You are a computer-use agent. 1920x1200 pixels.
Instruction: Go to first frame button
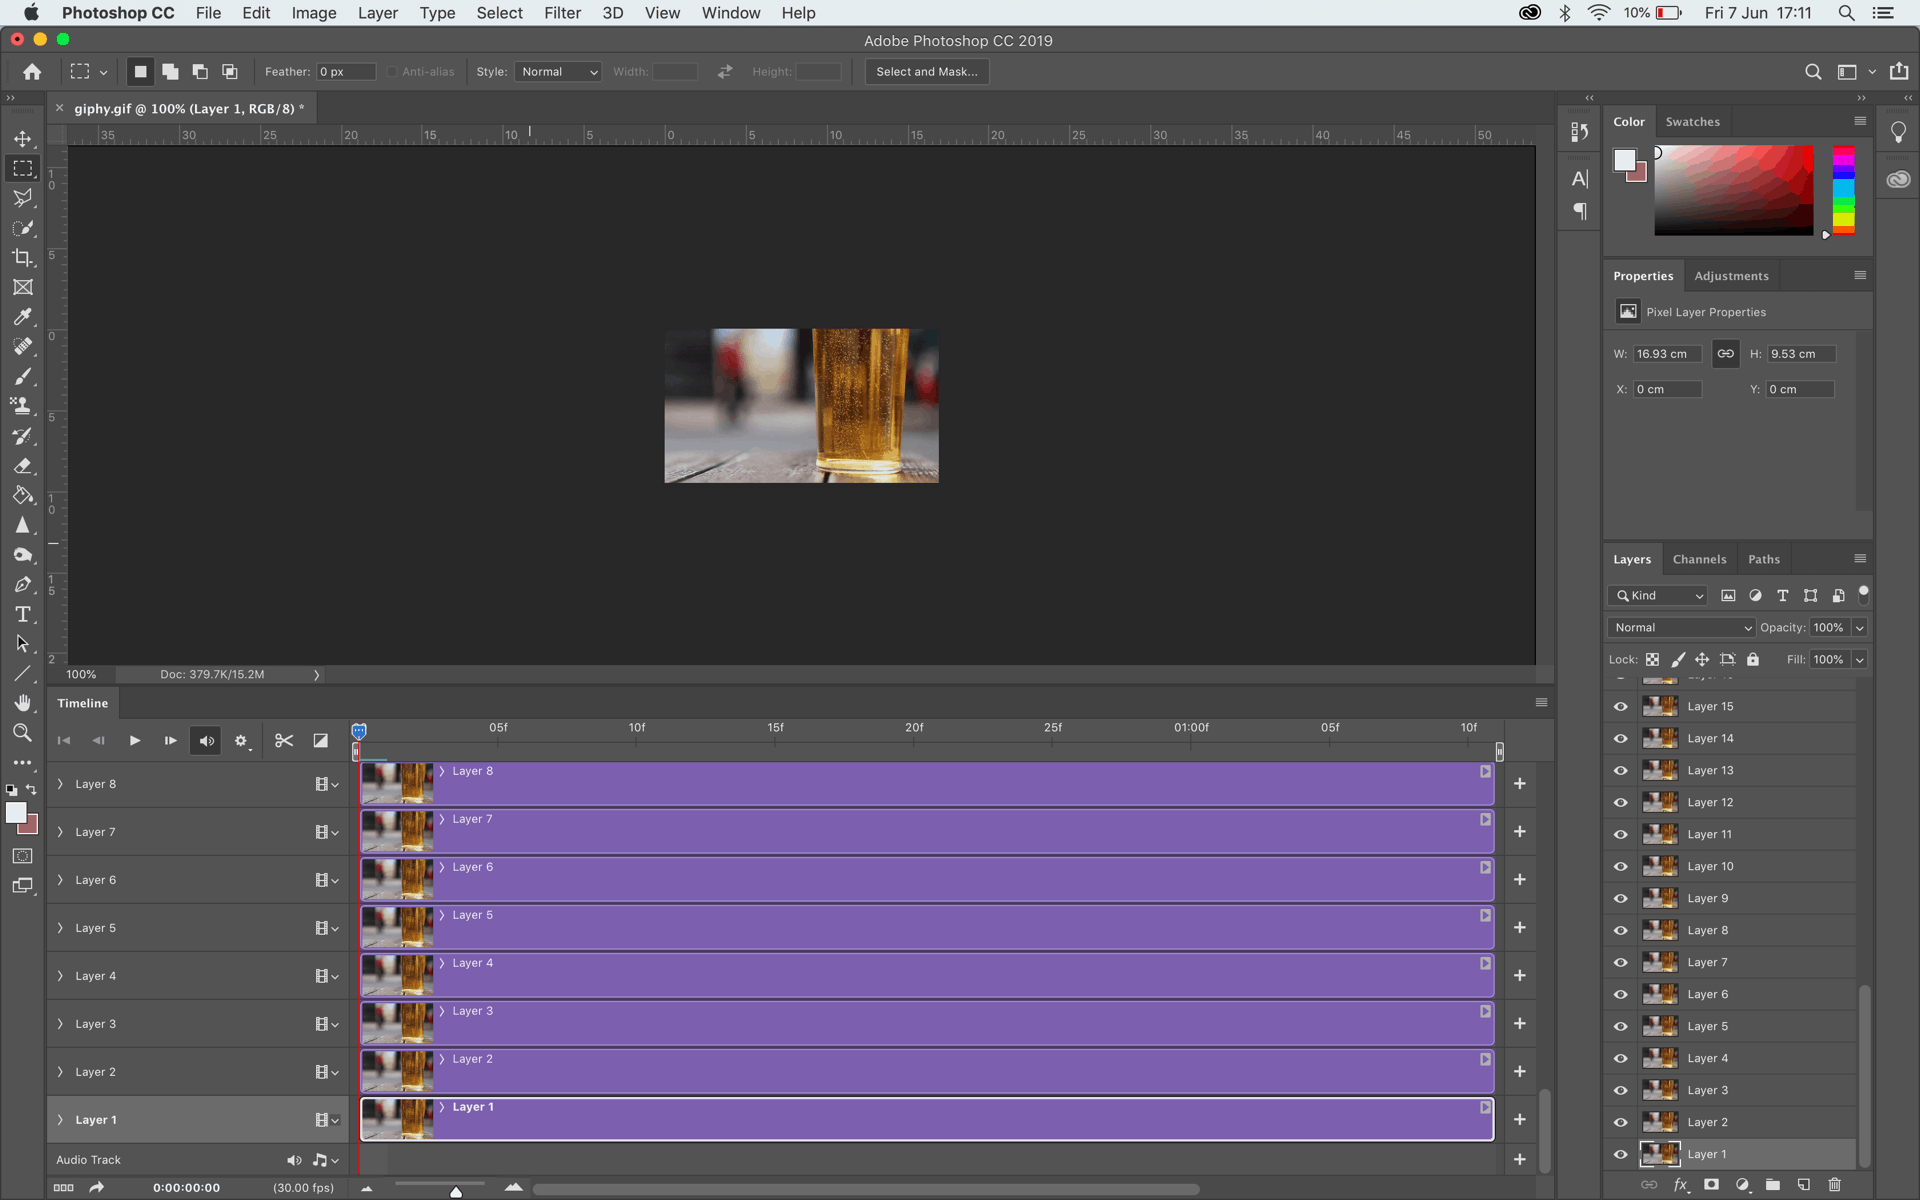[64, 741]
